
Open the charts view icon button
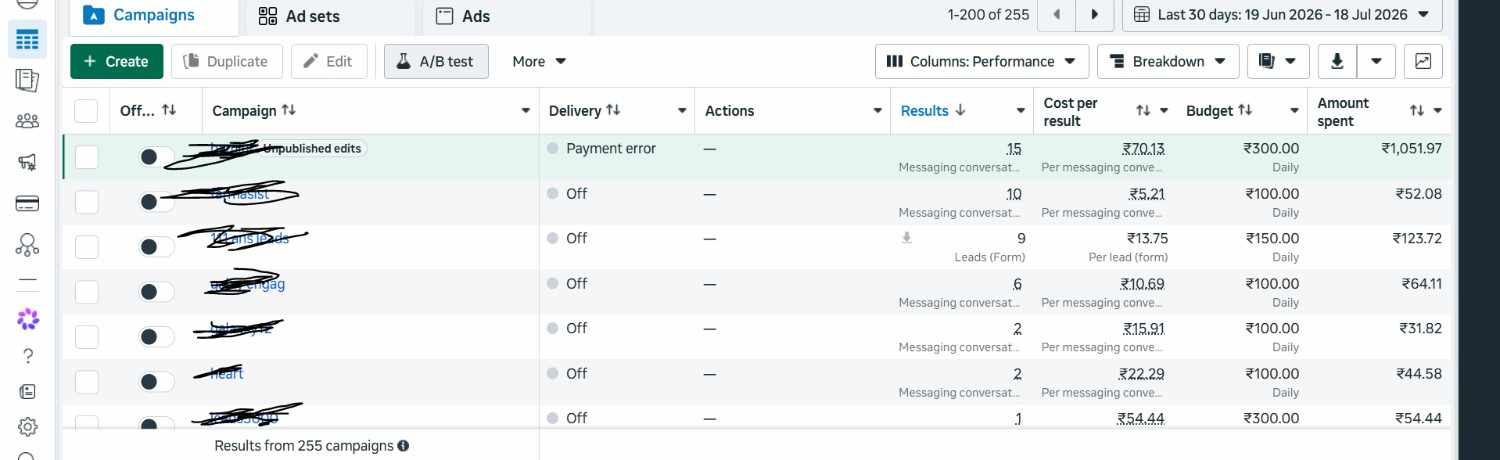[x=1423, y=61]
